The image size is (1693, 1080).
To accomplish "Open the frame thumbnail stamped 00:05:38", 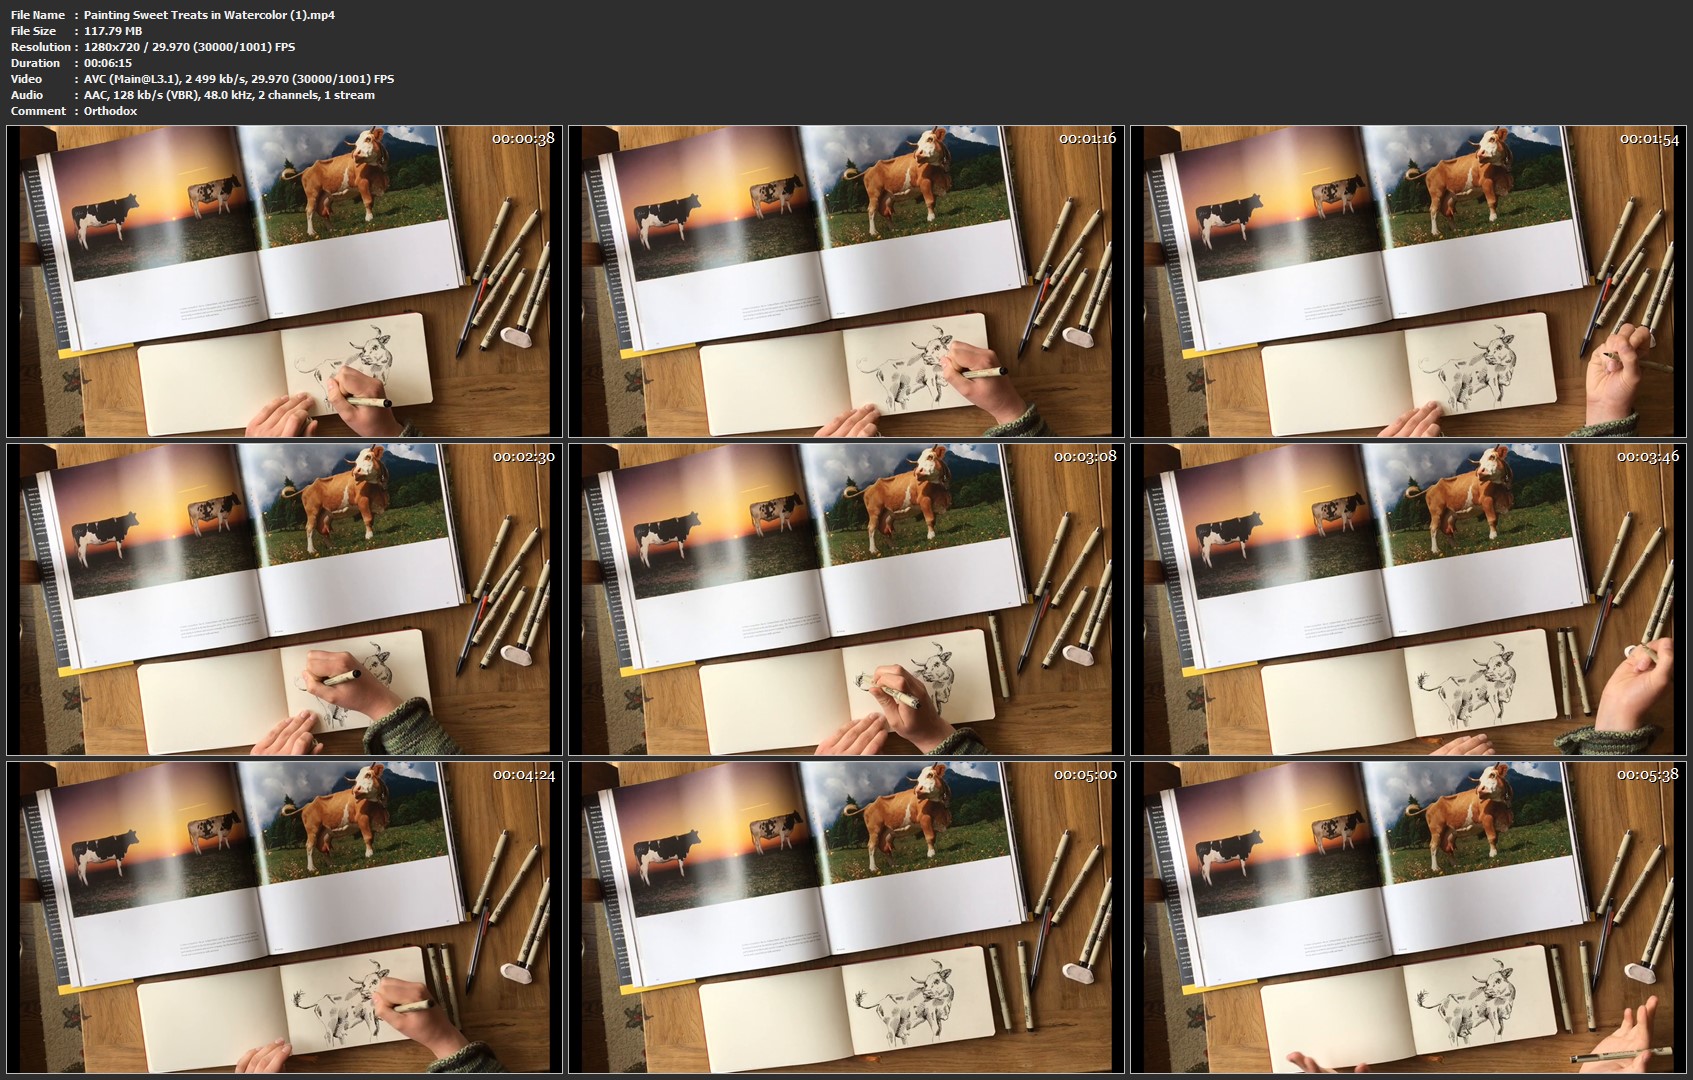I will (1408, 917).
